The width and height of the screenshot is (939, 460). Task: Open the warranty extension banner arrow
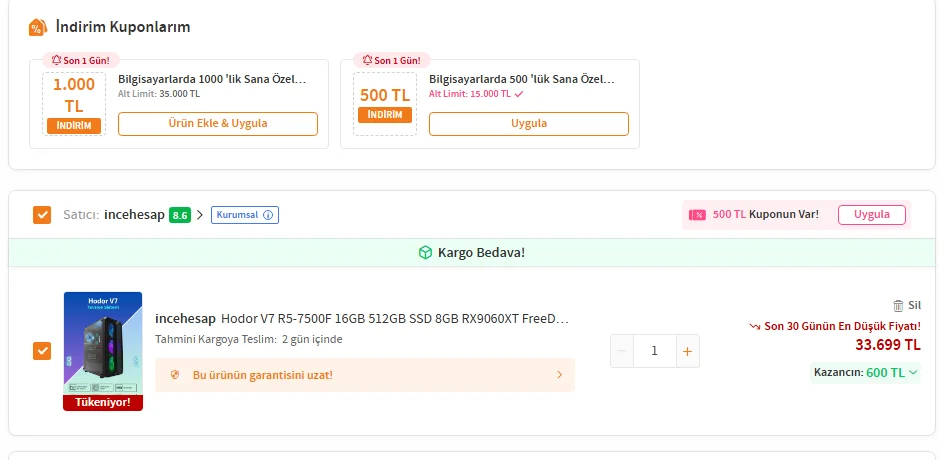click(x=559, y=375)
